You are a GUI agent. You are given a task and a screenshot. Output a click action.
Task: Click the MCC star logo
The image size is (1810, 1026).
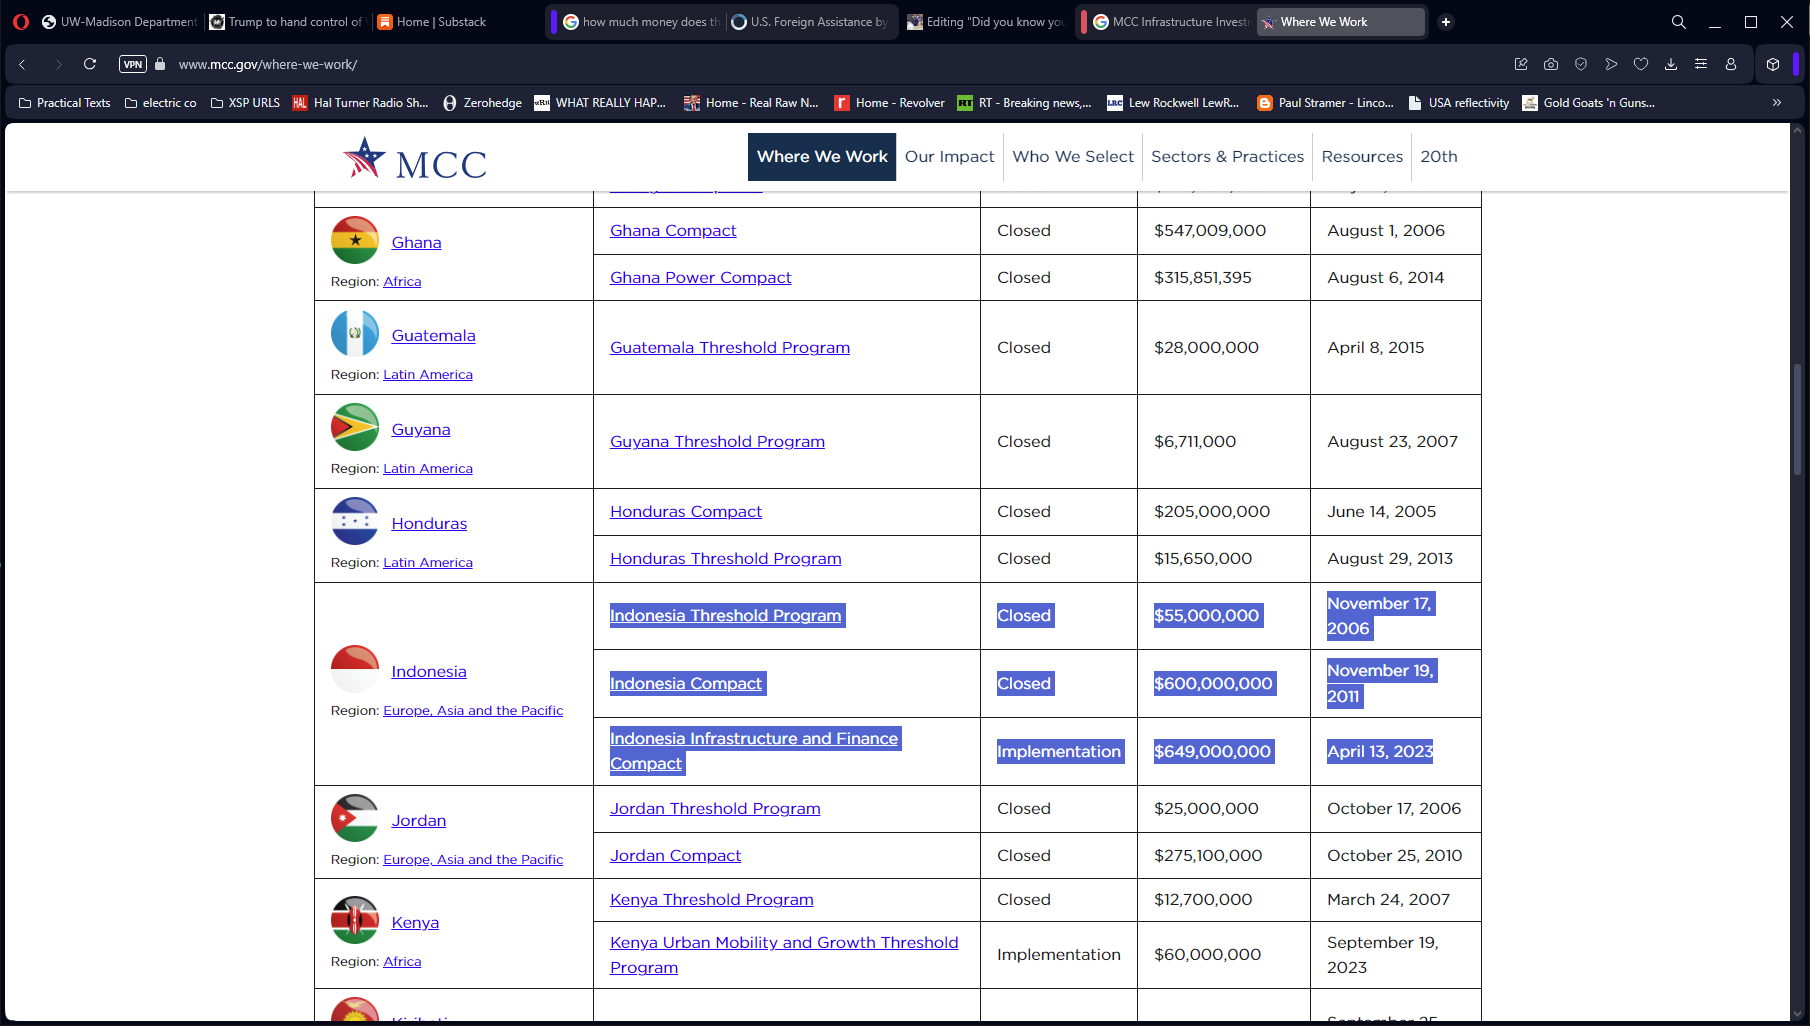tap(414, 158)
